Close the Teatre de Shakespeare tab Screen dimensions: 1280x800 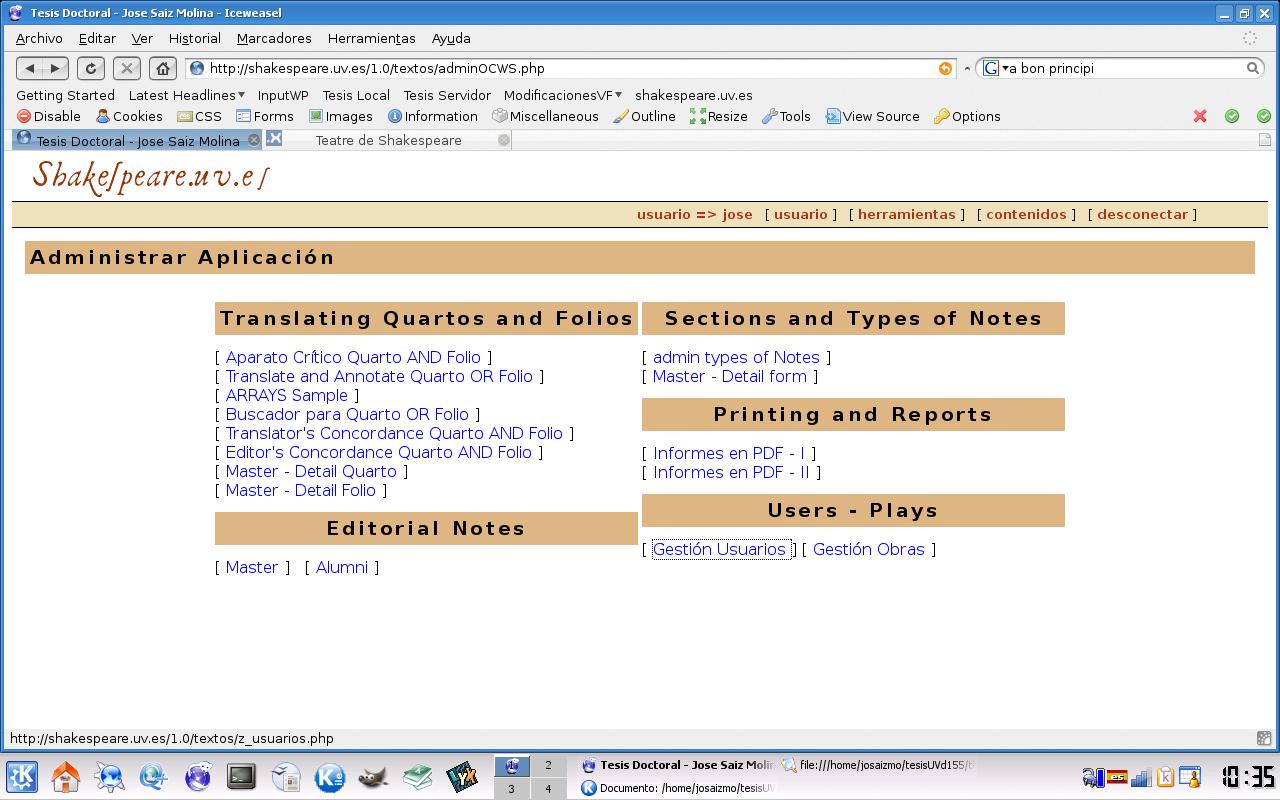504,140
